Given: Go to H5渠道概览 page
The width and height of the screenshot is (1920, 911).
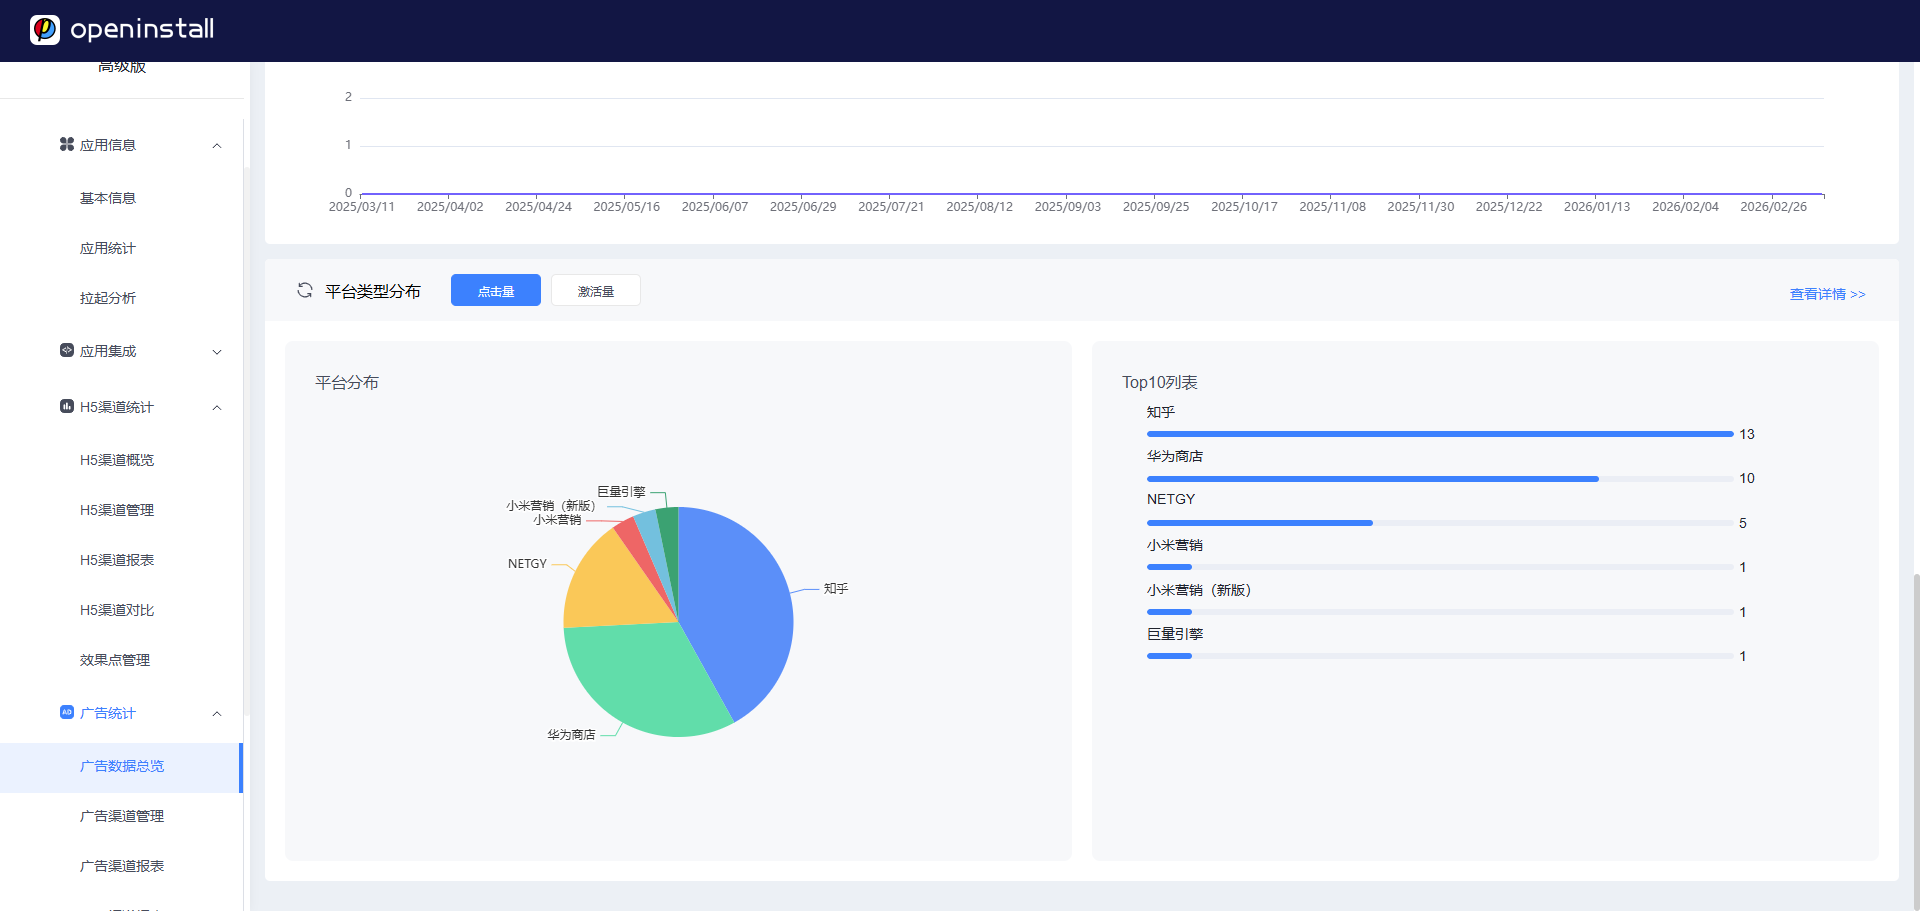Looking at the screenshot, I should 117,460.
